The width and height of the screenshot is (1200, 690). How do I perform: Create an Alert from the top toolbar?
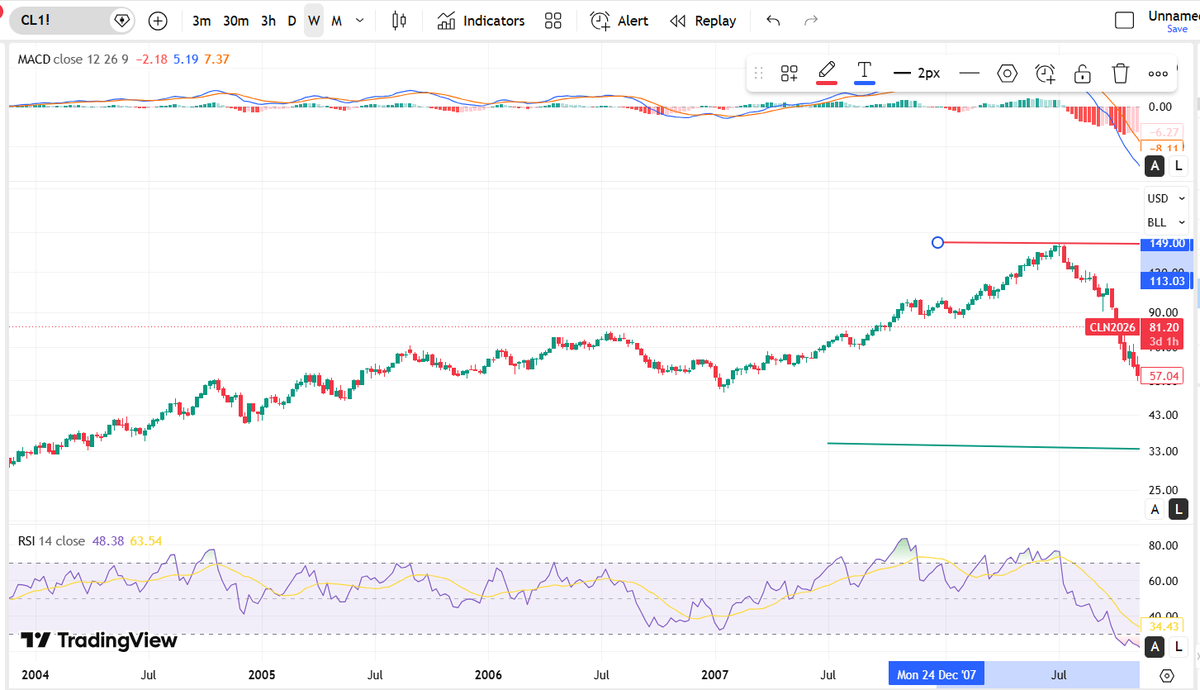pyautogui.click(x=619, y=20)
